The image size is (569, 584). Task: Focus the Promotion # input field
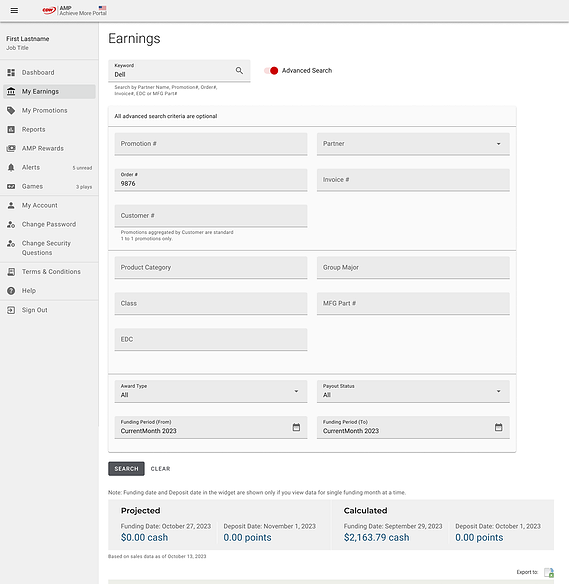(211, 144)
